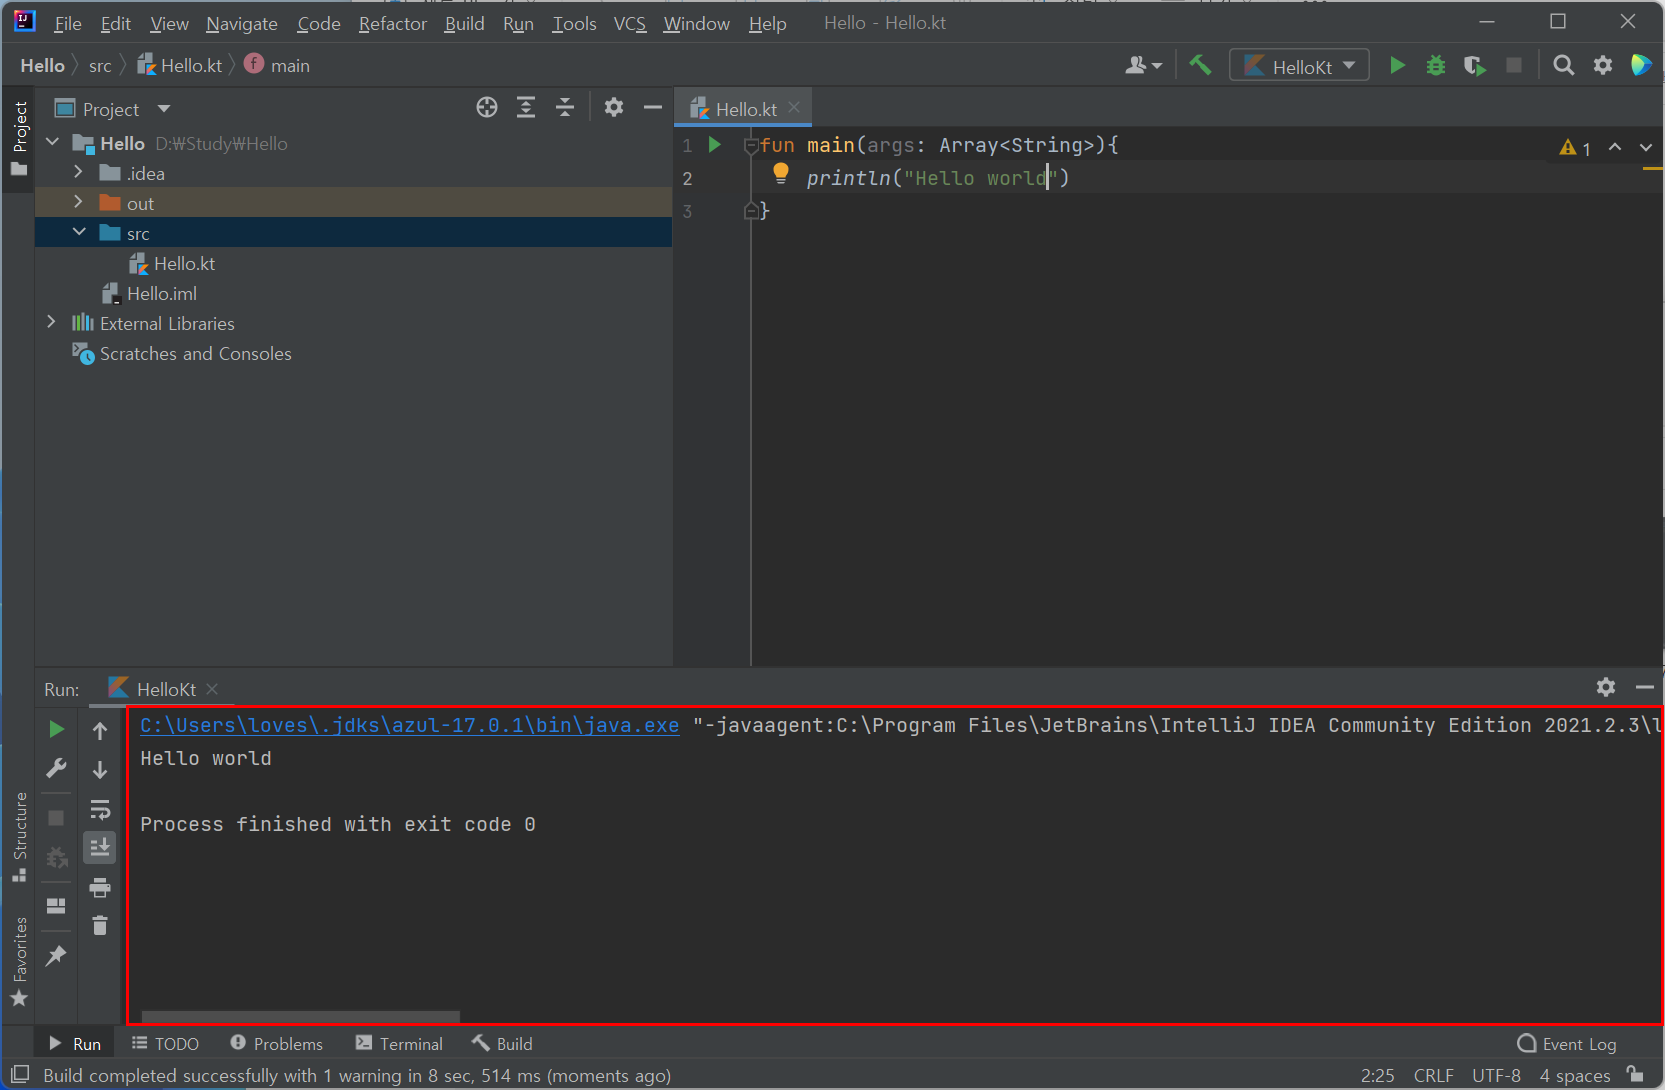Viewport: 1665px width, 1090px height.
Task: Open the Refactor menu
Action: click(392, 23)
